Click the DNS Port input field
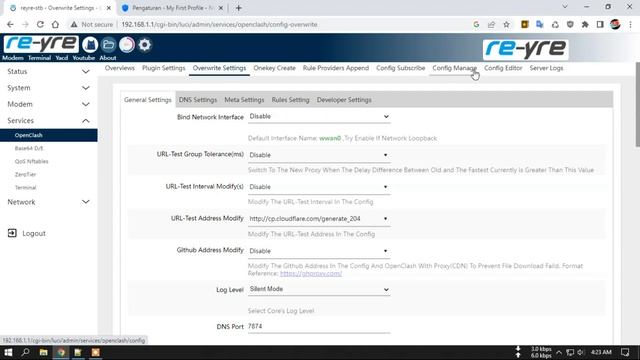Image resolution: width=640 pixels, height=360 pixels. point(319,327)
